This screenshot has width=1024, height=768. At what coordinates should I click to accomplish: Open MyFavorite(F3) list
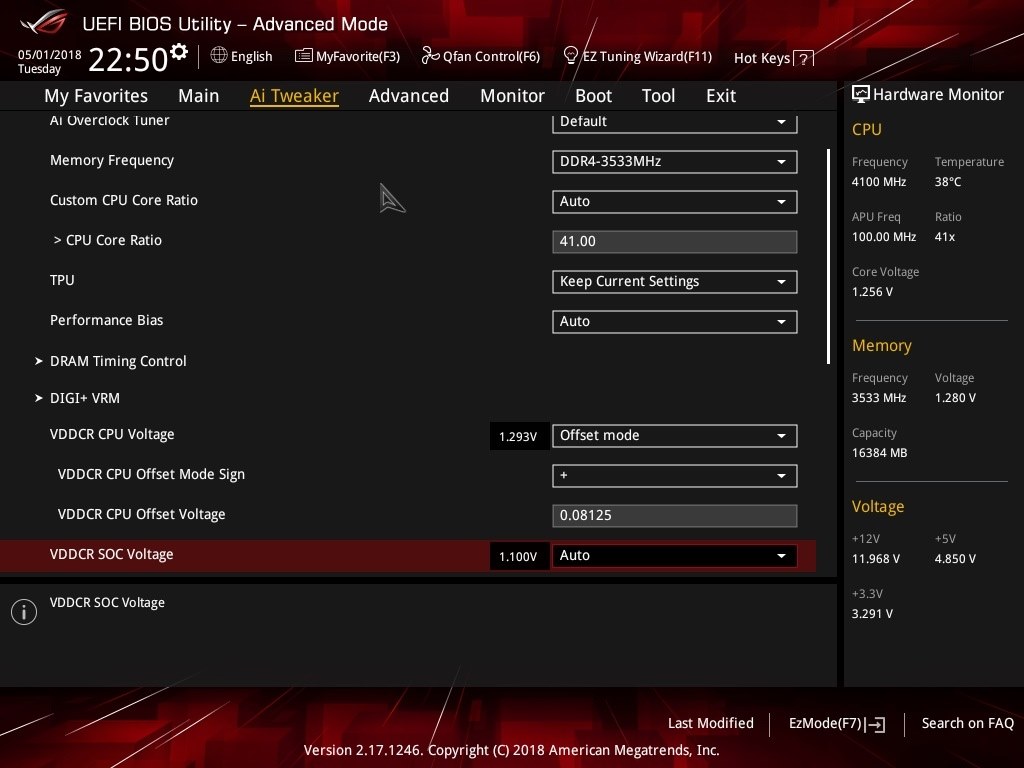(347, 56)
